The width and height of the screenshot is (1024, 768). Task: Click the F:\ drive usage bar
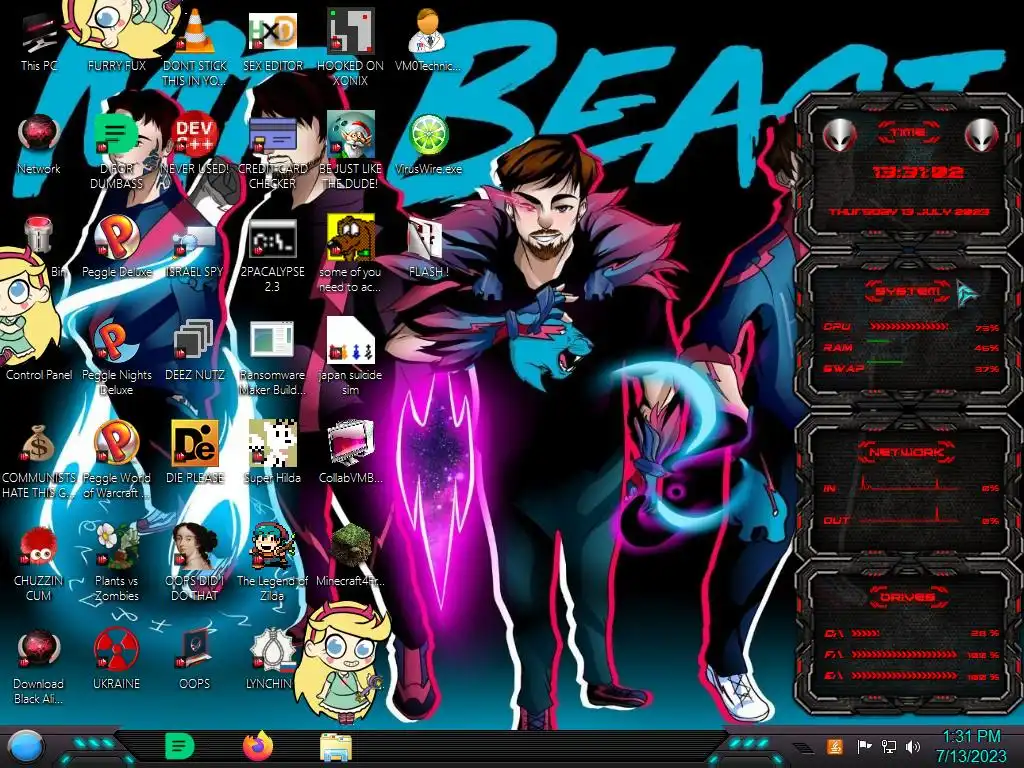904,654
